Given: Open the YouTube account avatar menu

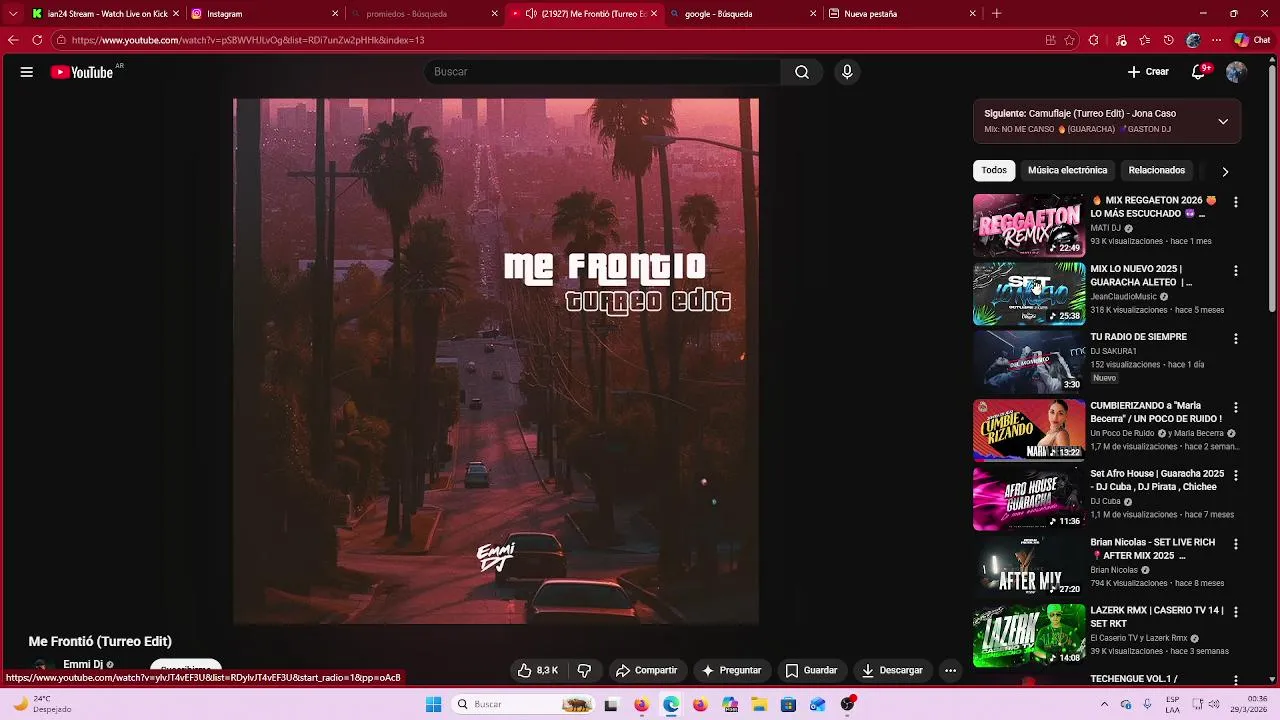Looking at the screenshot, I should tap(1236, 72).
